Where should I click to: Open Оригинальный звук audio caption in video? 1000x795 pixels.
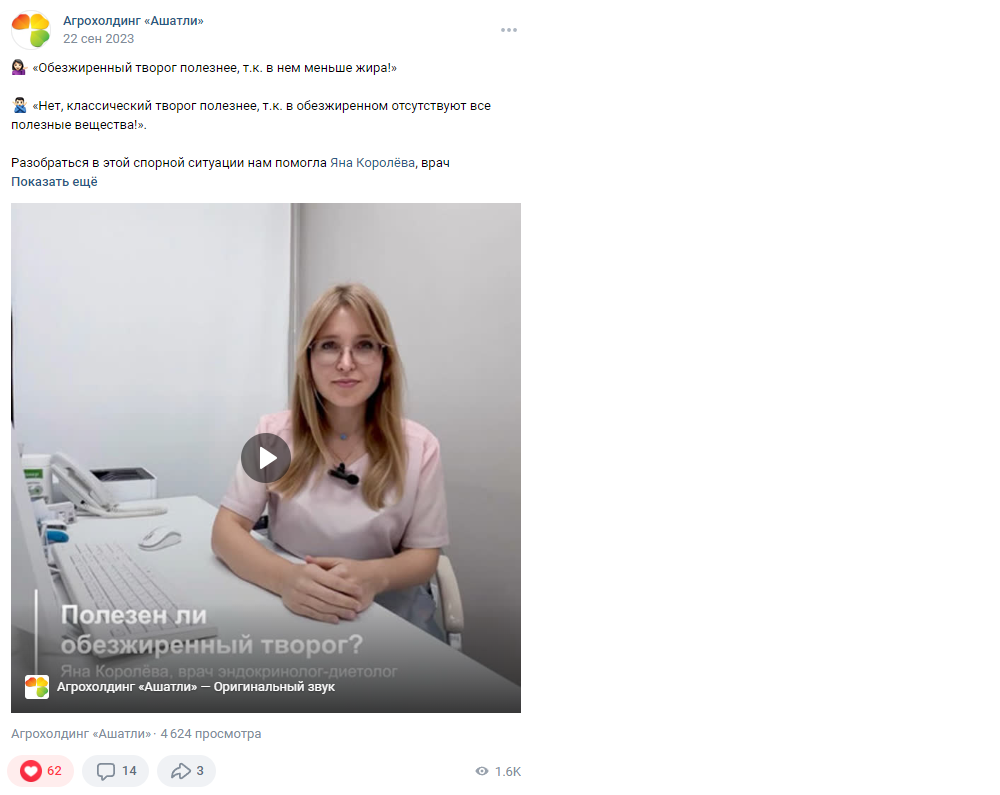274,687
